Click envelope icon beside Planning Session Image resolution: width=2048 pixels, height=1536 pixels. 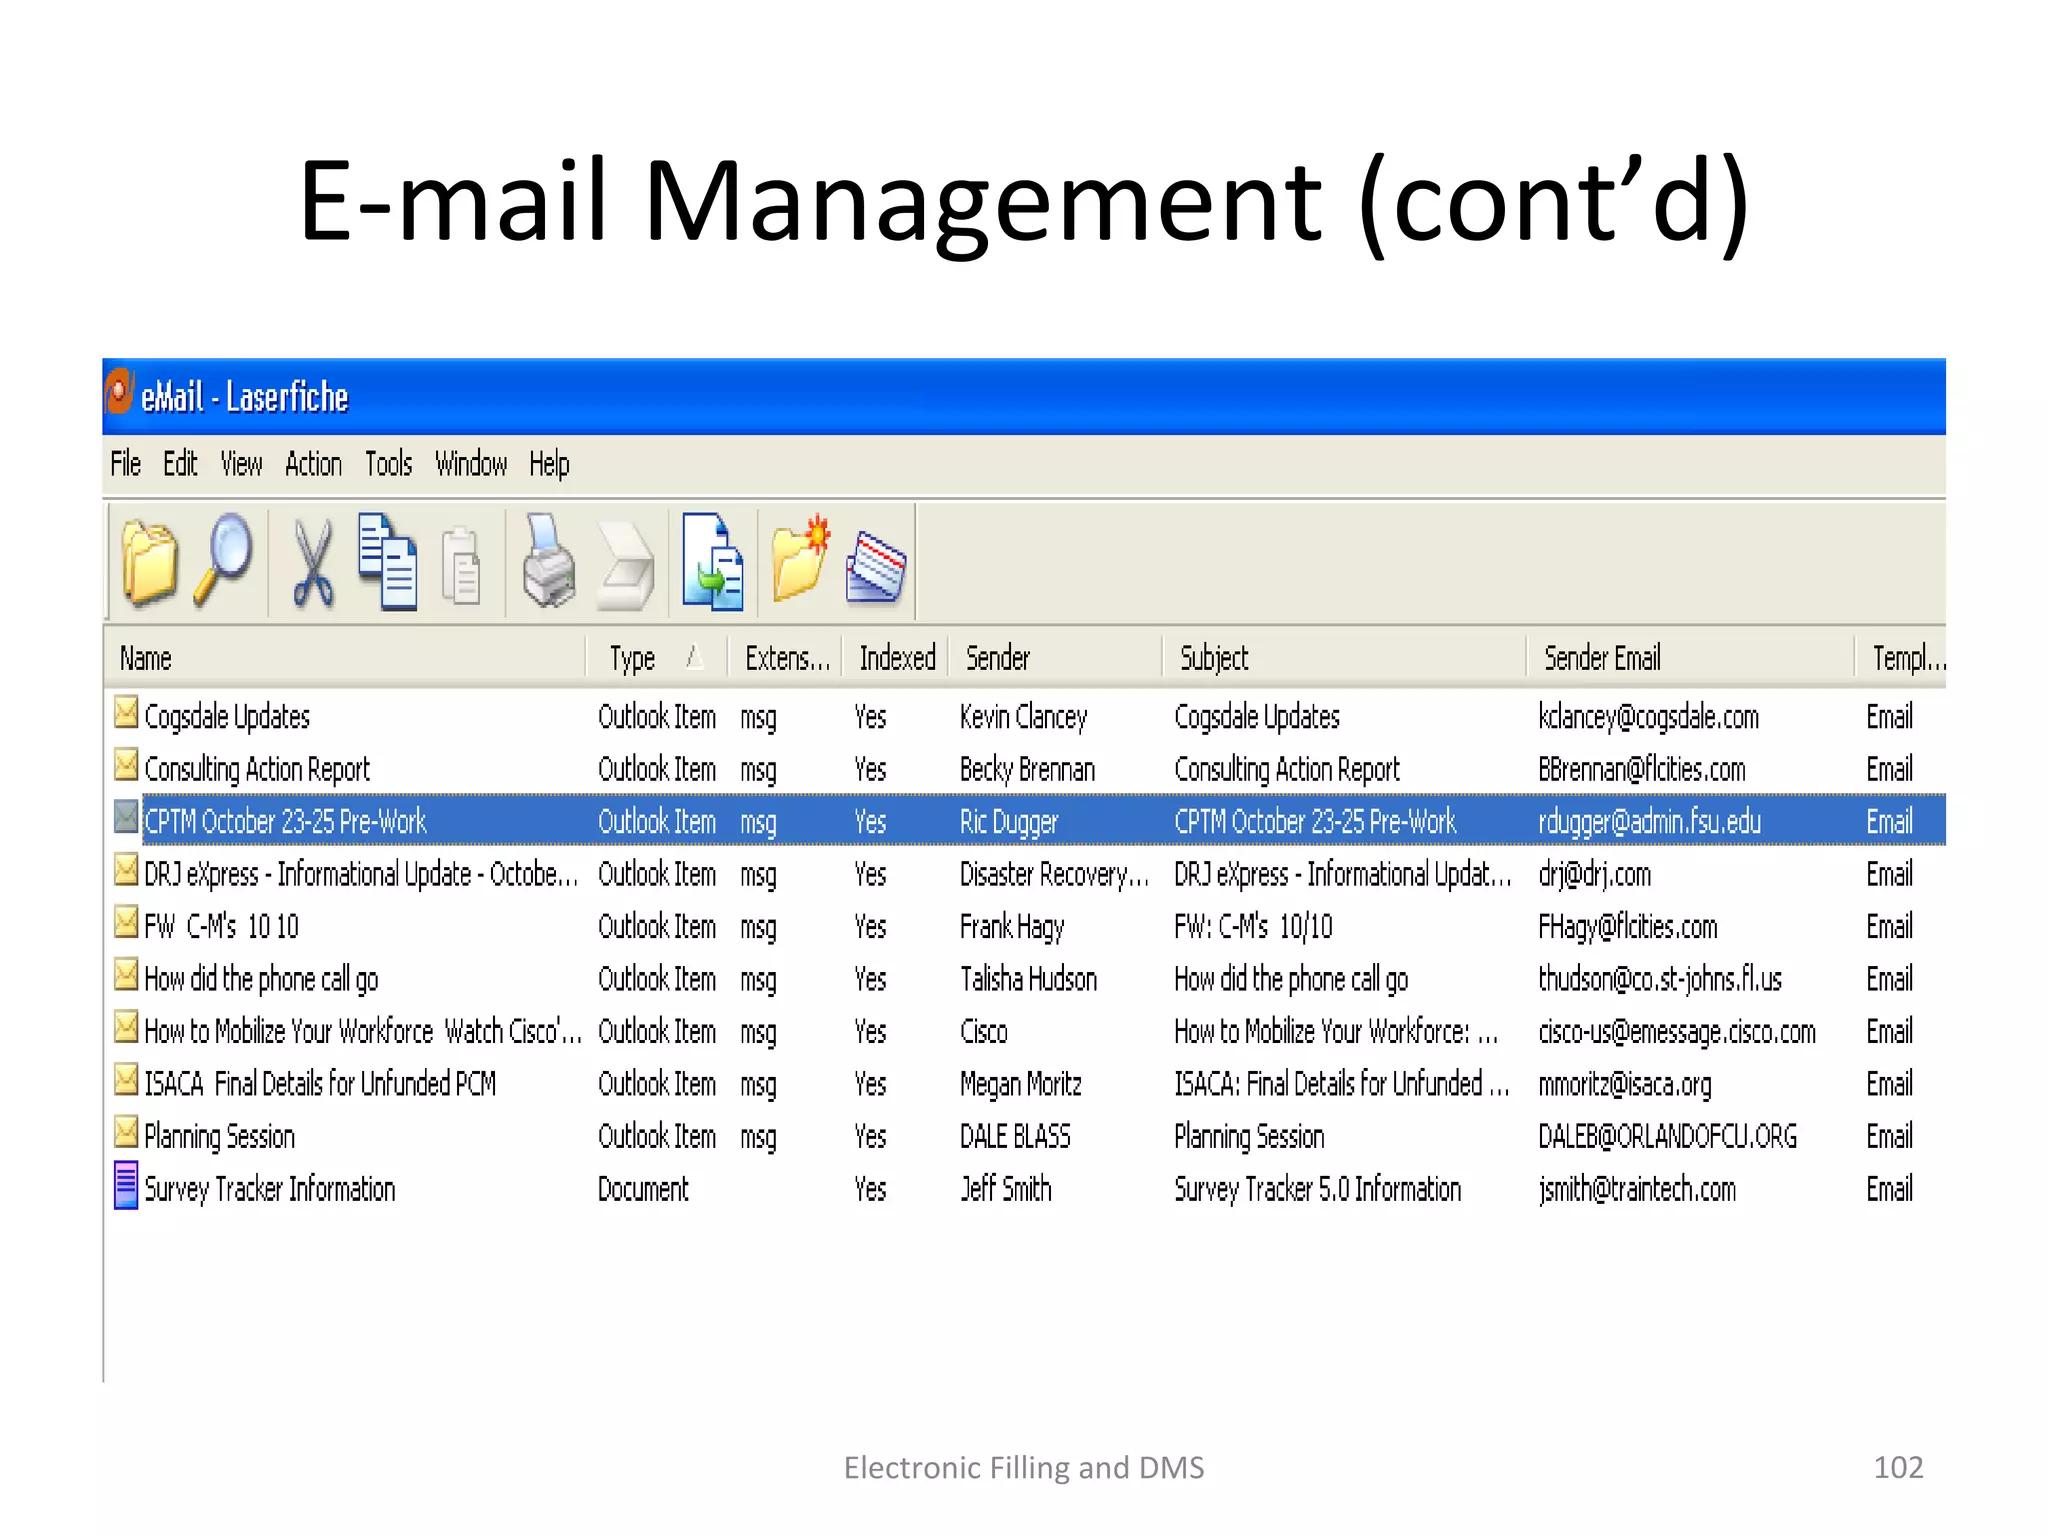click(x=126, y=1131)
